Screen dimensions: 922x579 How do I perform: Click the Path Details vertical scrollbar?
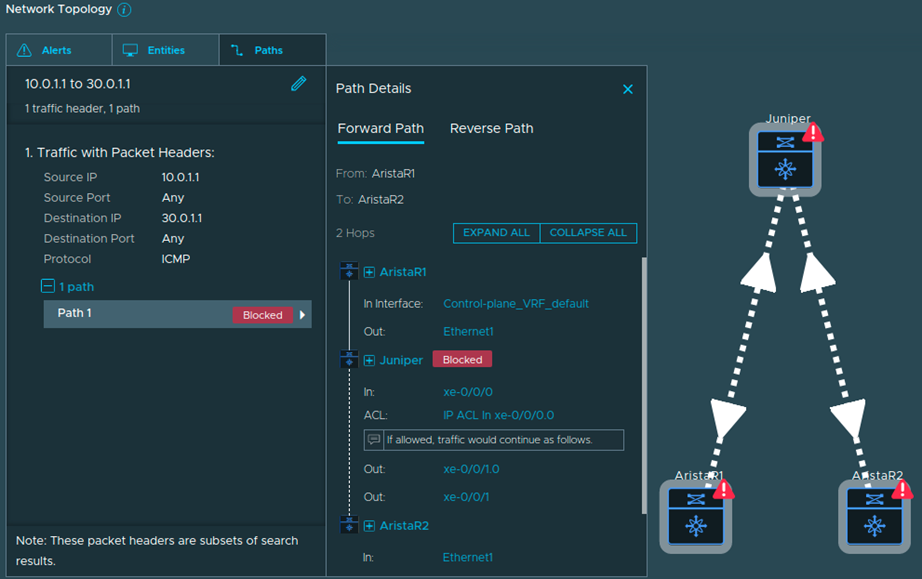coord(644,385)
